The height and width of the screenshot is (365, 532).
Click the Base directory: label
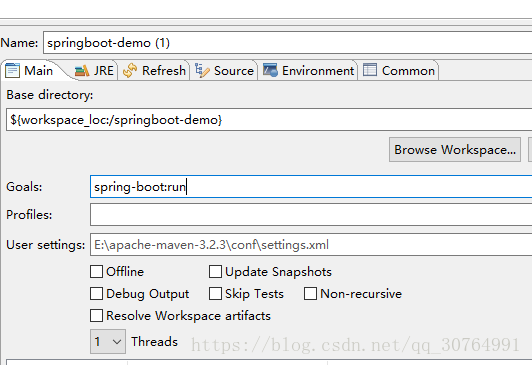tap(50, 95)
